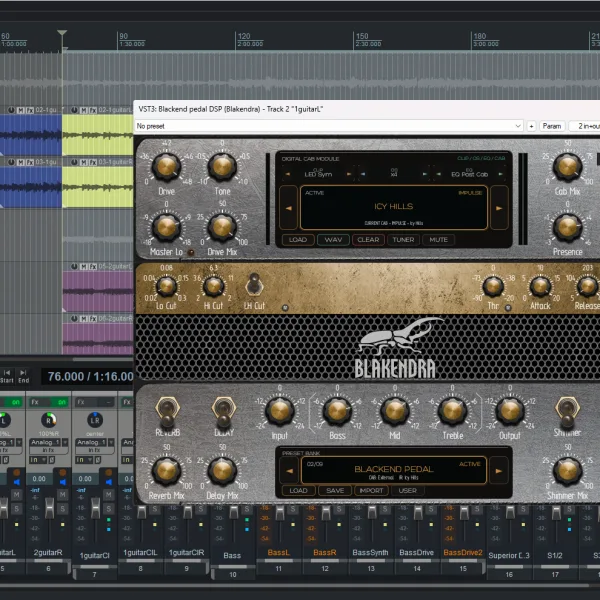Go to project End transport button
The width and height of the screenshot is (600, 600).
[23, 376]
